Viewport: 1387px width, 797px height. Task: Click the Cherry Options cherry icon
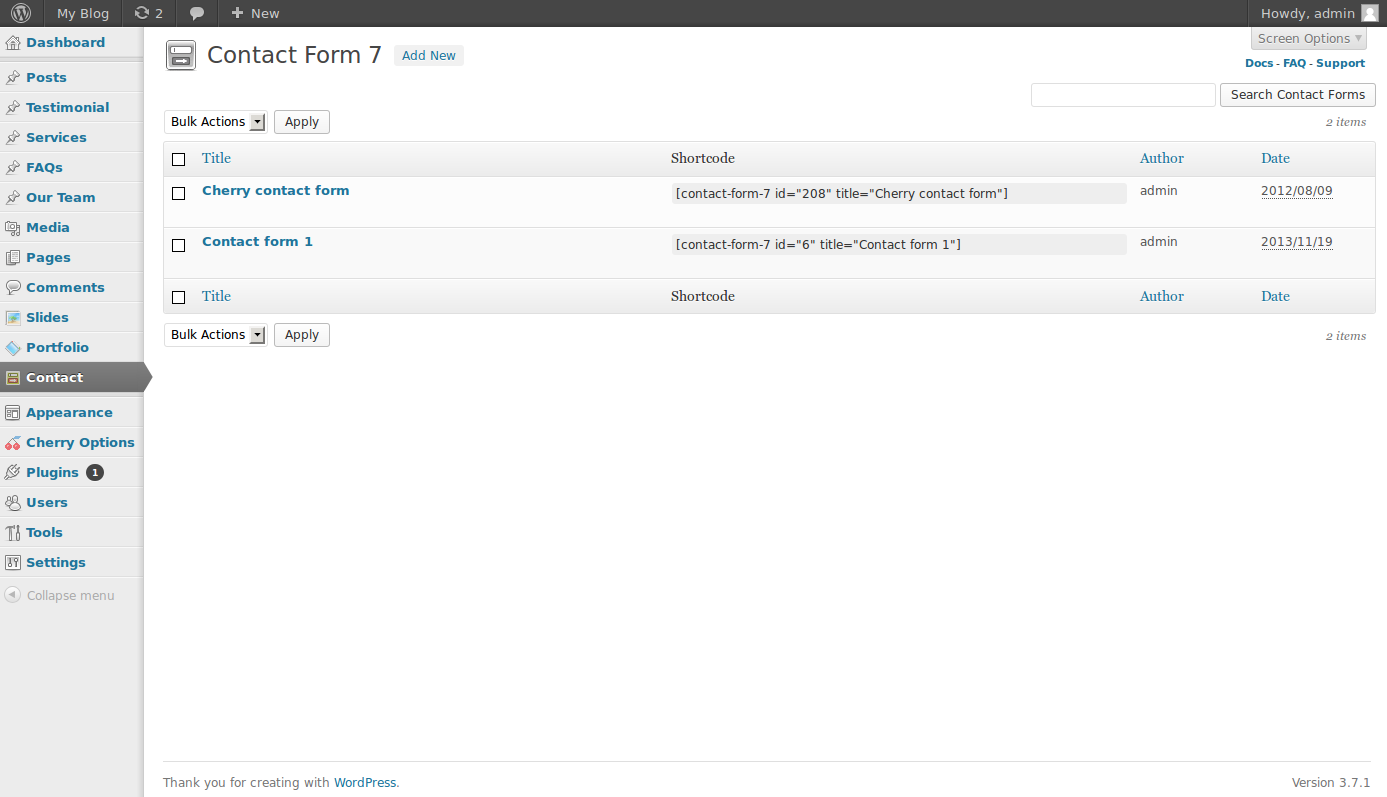(x=13, y=443)
